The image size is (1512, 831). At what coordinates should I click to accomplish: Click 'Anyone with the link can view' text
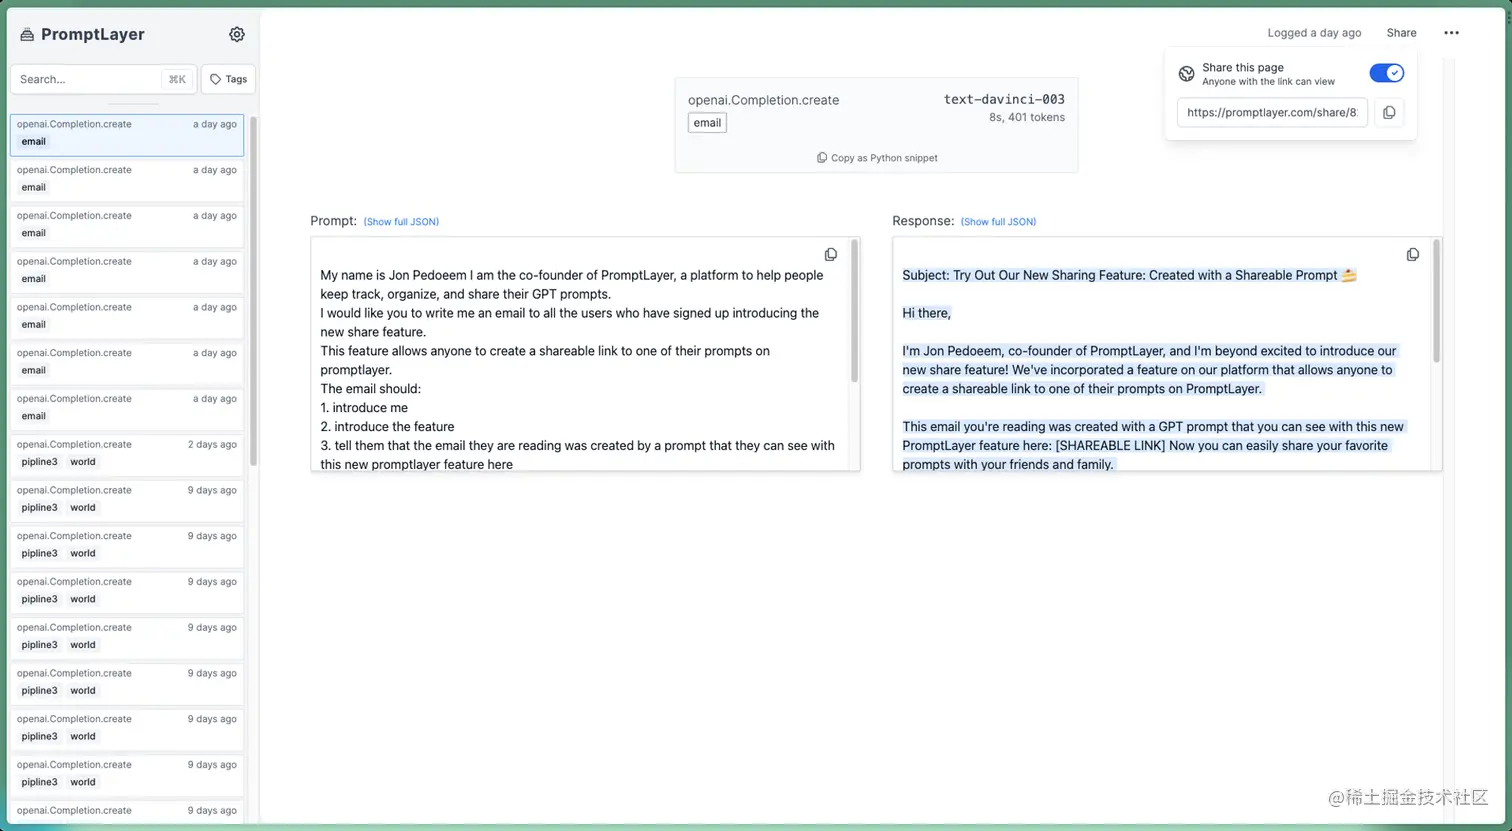[1268, 82]
